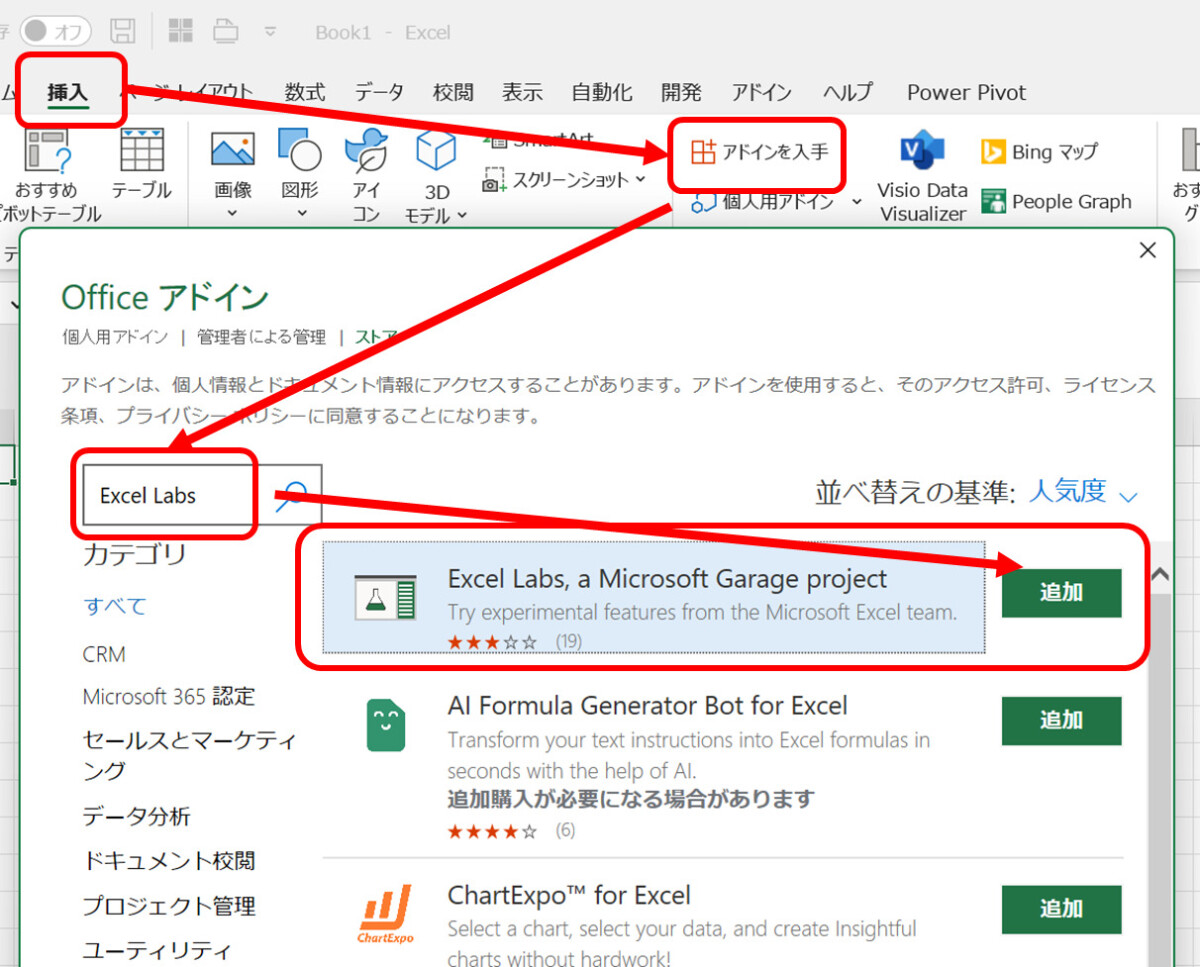Click 追加 for AI Formula Generator Bot

(x=1061, y=721)
